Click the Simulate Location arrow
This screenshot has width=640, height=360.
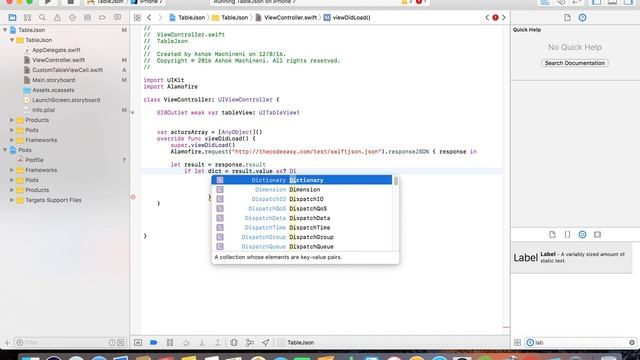point(266,342)
